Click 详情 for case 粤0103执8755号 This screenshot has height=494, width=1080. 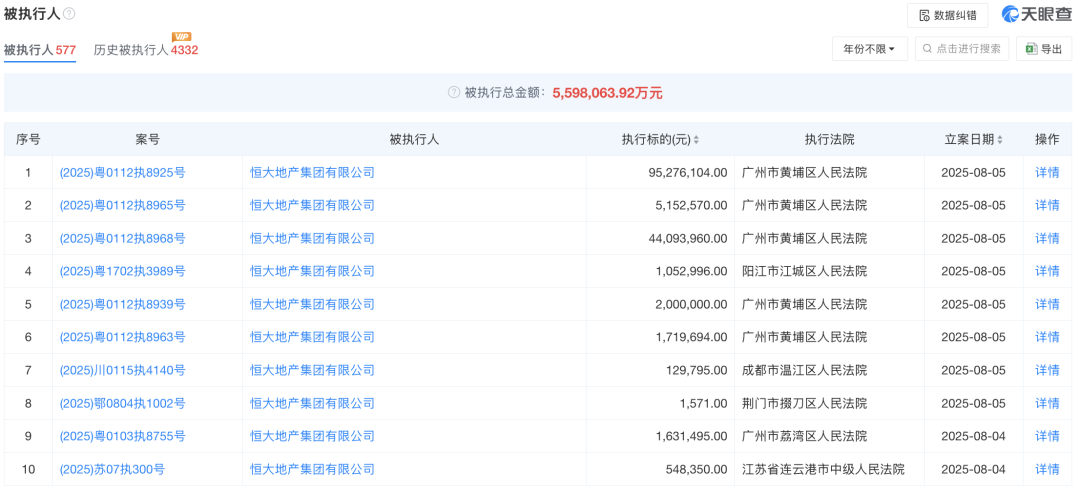[1047, 437]
